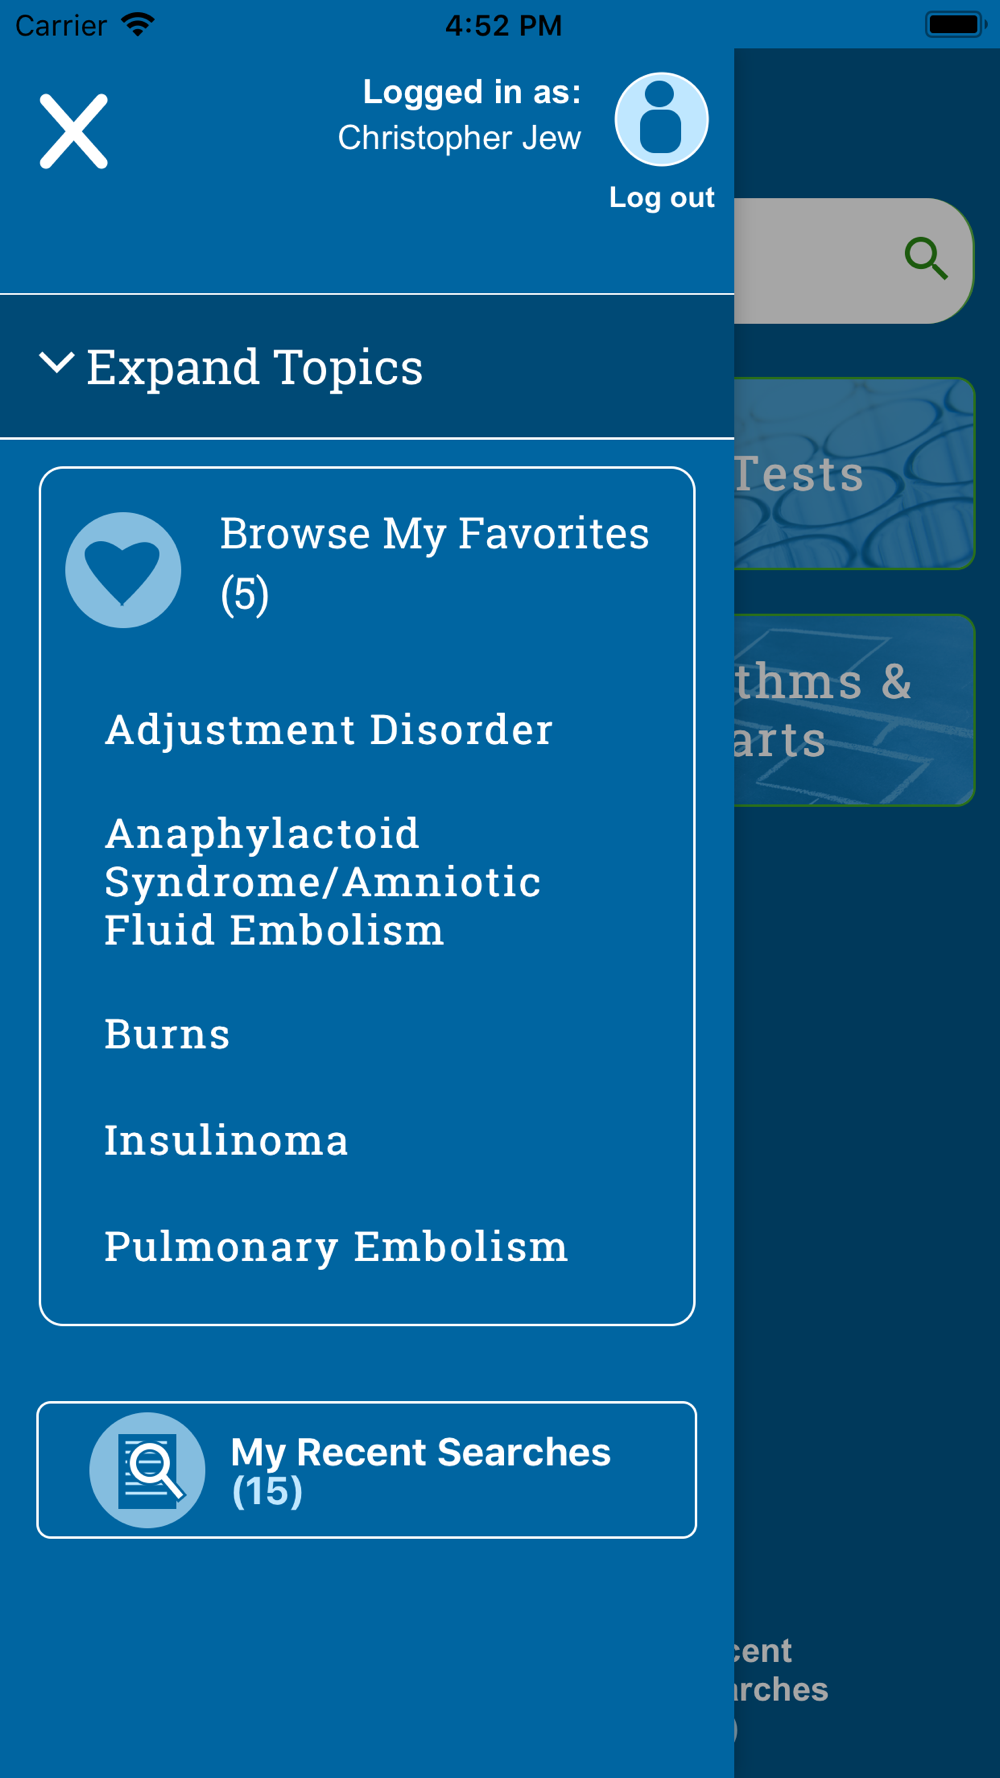1000x1778 pixels.
Task: Open My Recent Searches (15)
Action: tap(367, 1470)
